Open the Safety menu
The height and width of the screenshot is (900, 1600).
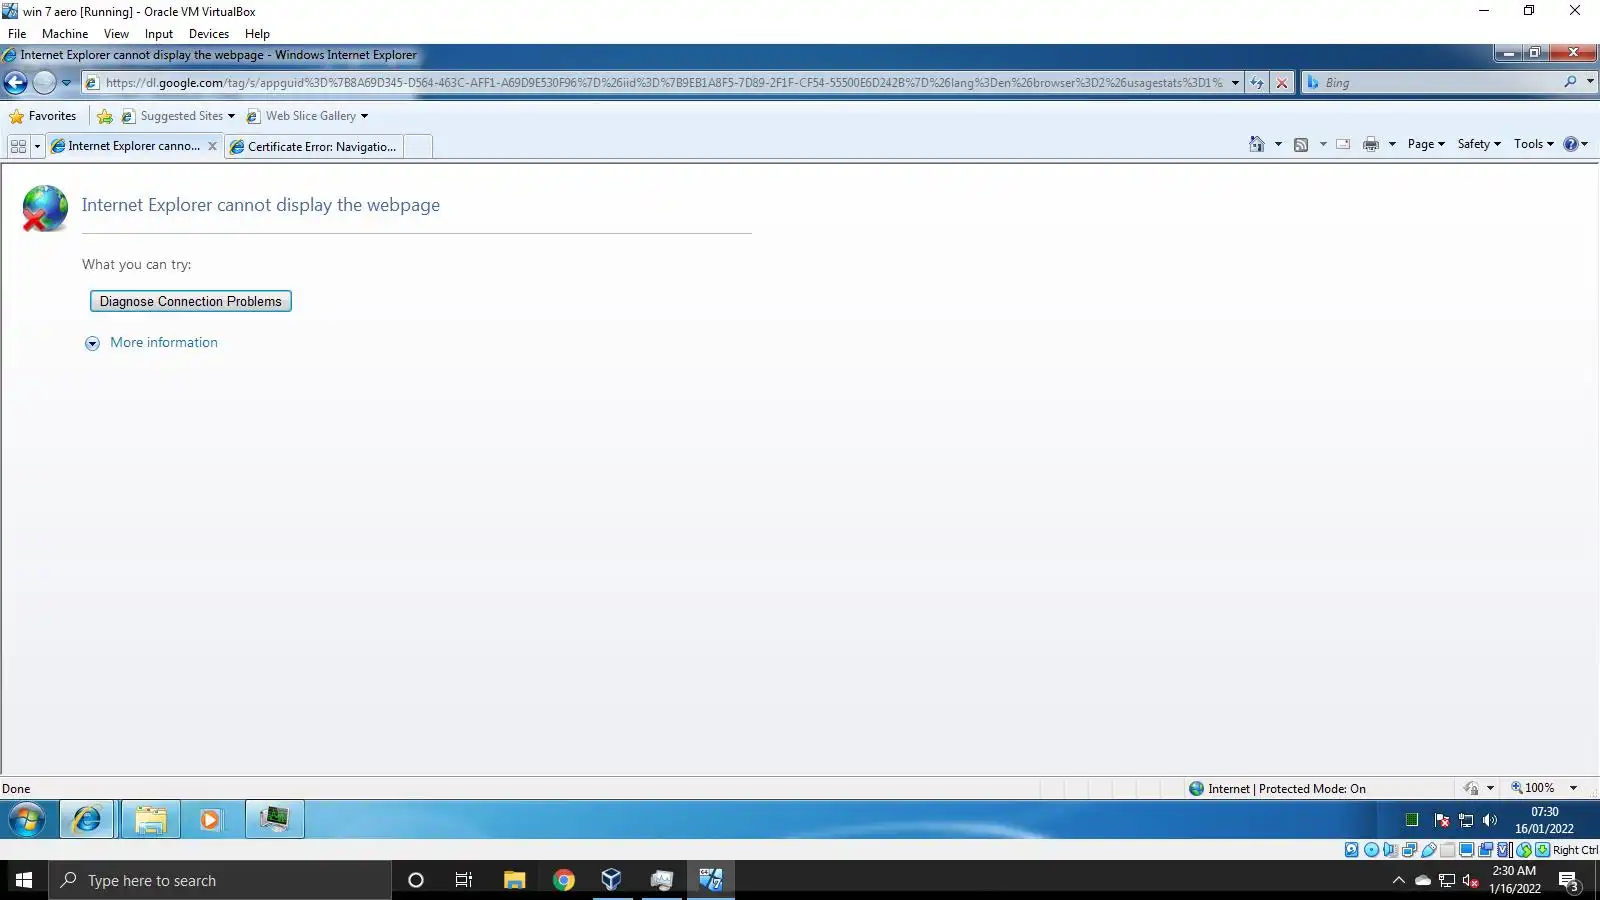pos(1479,144)
